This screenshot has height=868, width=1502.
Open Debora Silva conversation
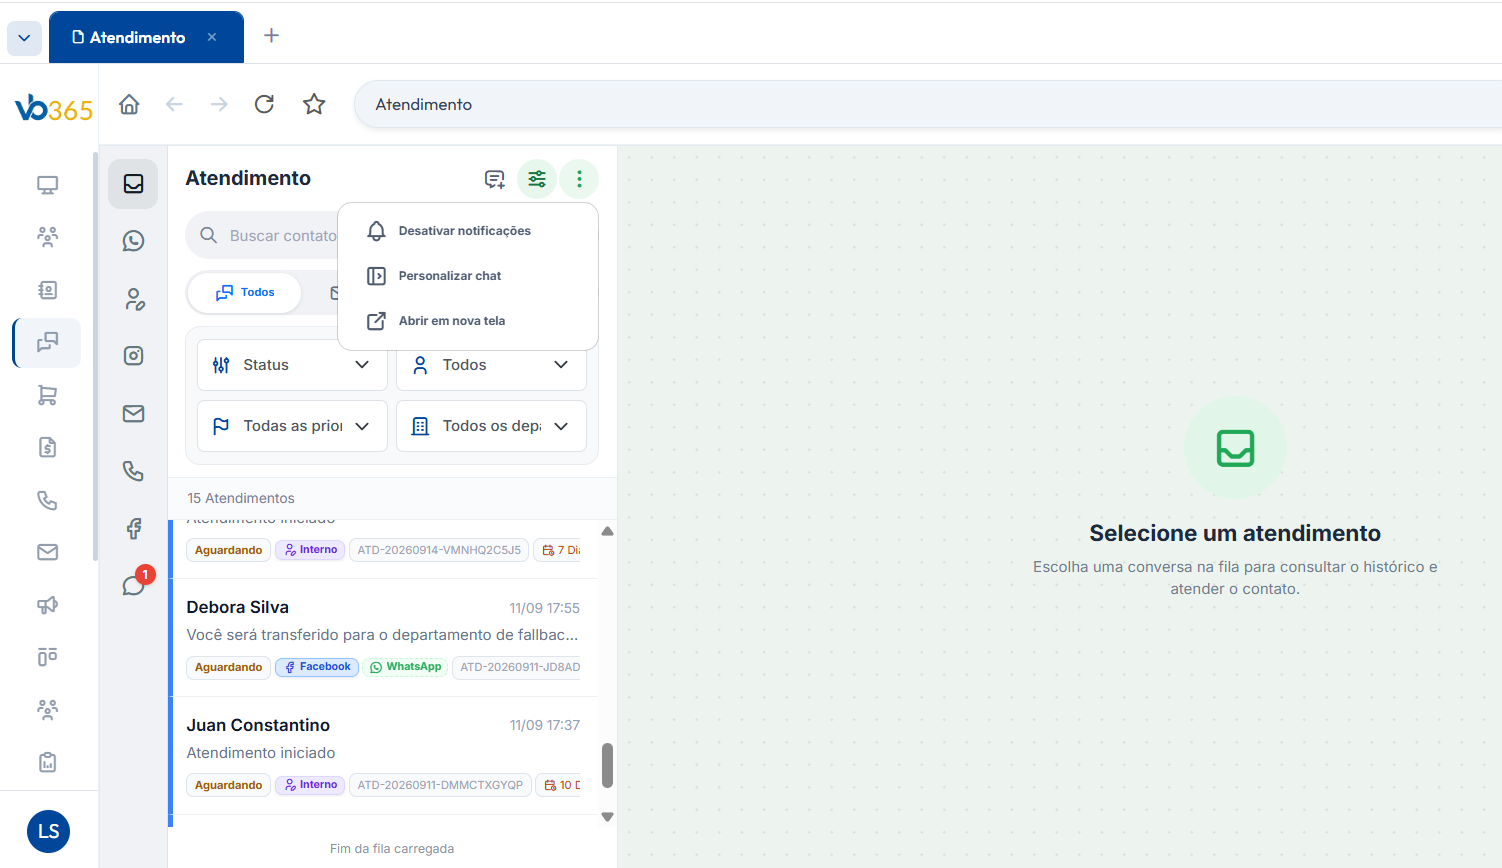point(384,637)
